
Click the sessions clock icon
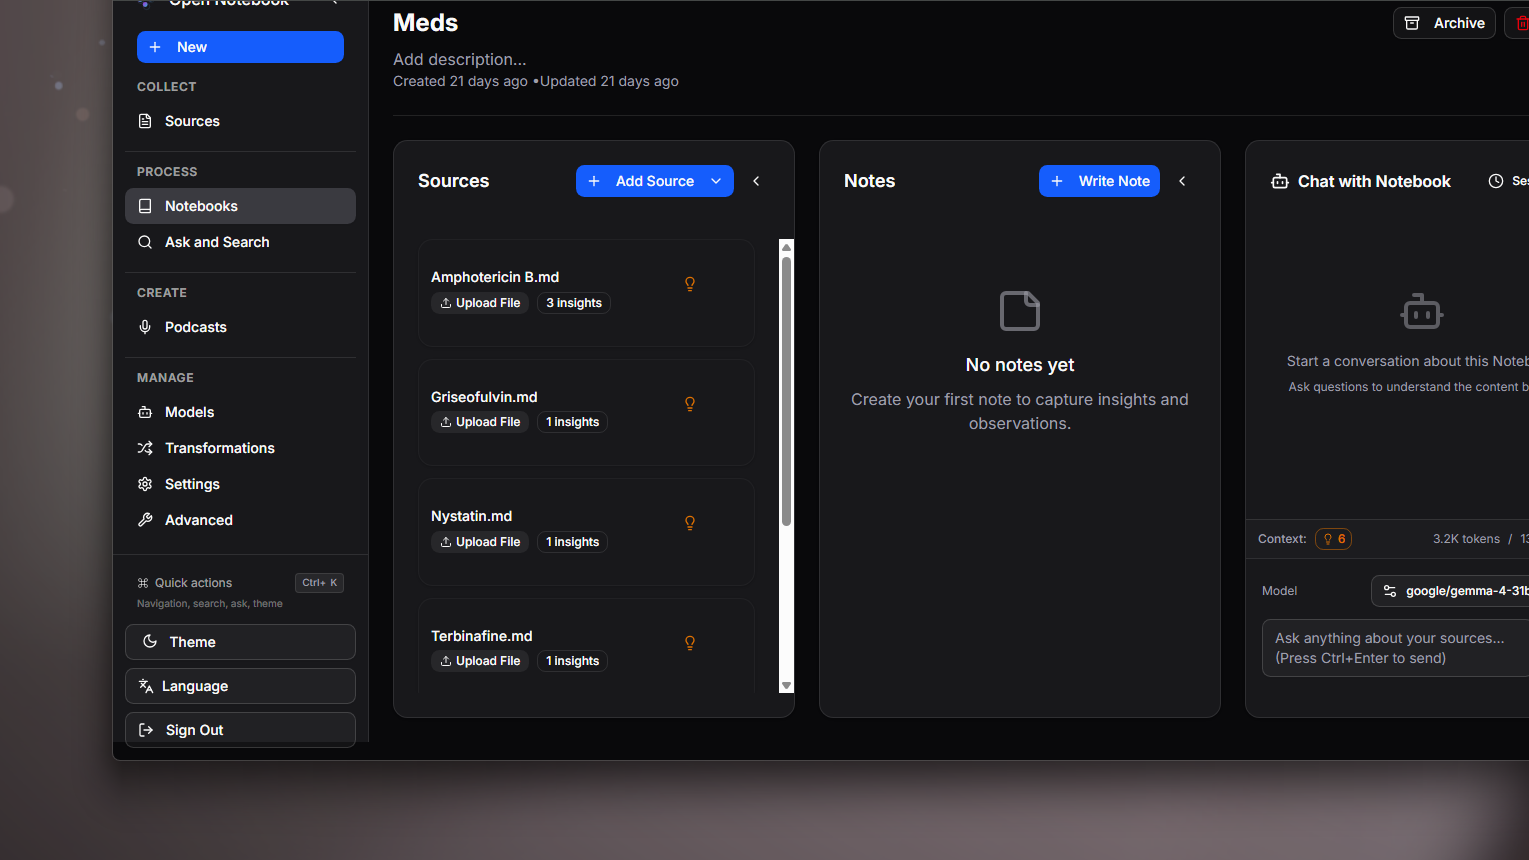(1496, 181)
